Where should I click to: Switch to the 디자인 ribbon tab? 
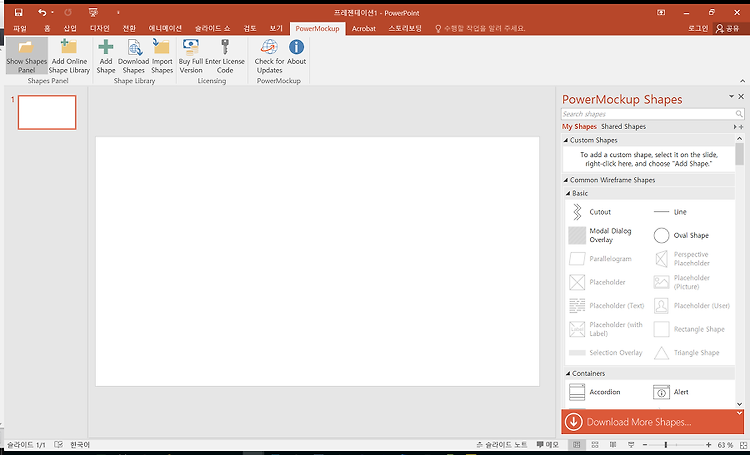(x=99, y=29)
